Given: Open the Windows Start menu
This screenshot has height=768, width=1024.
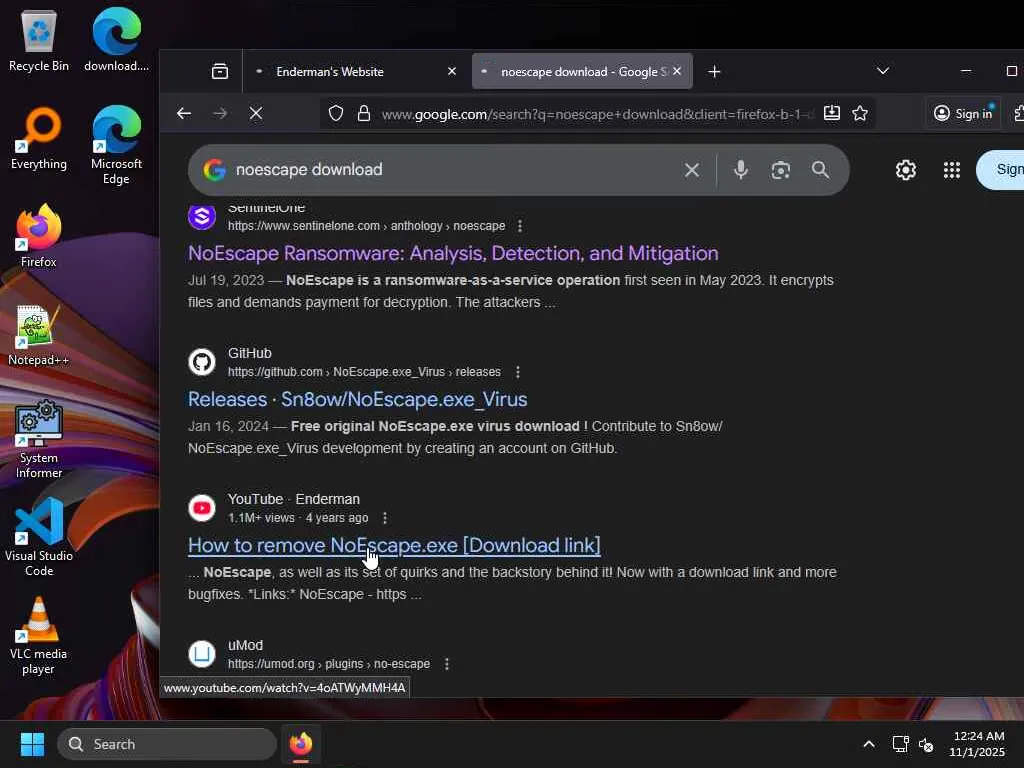Looking at the screenshot, I should click(32, 744).
